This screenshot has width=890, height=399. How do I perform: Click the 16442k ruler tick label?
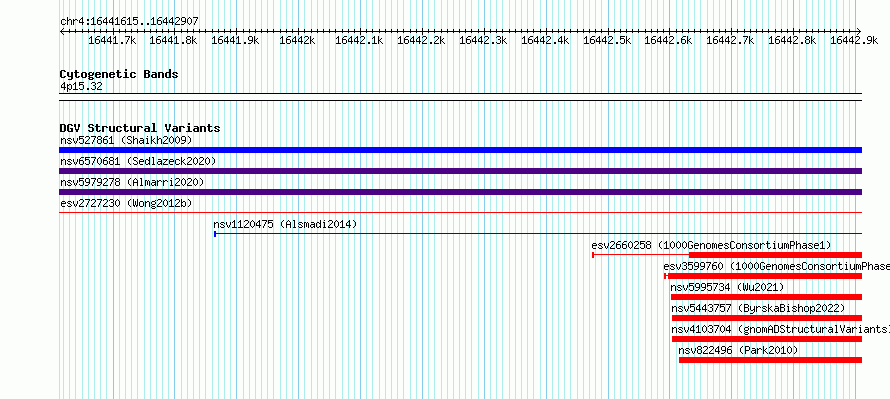point(297,40)
